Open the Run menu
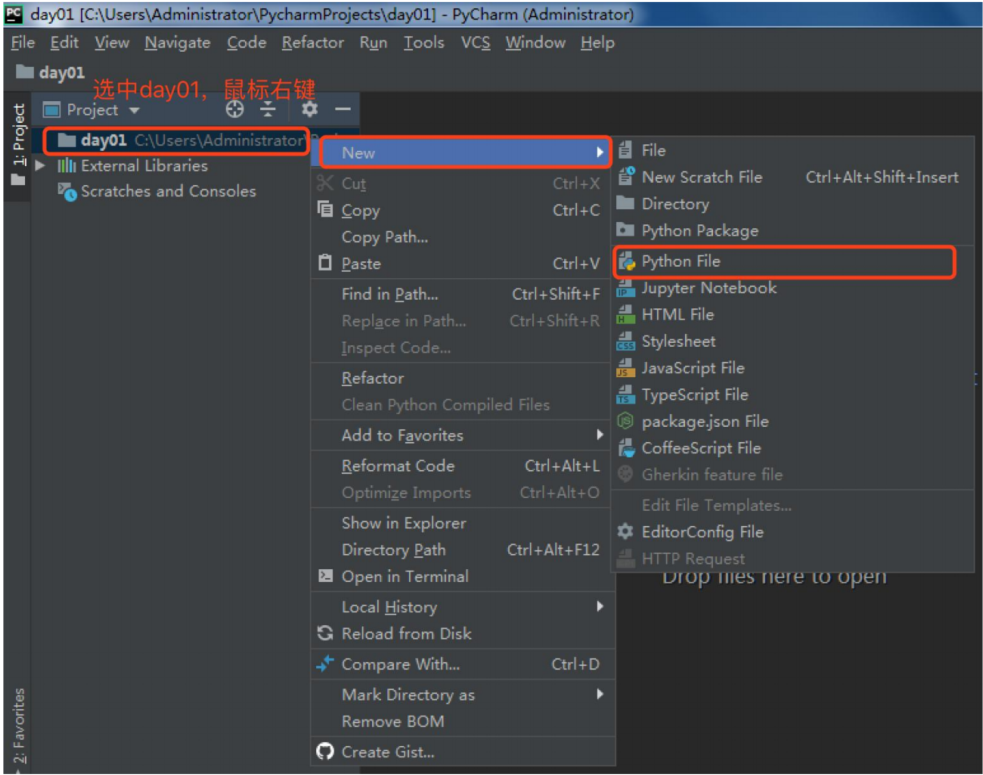Image resolution: width=983 pixels, height=775 pixels. (373, 43)
